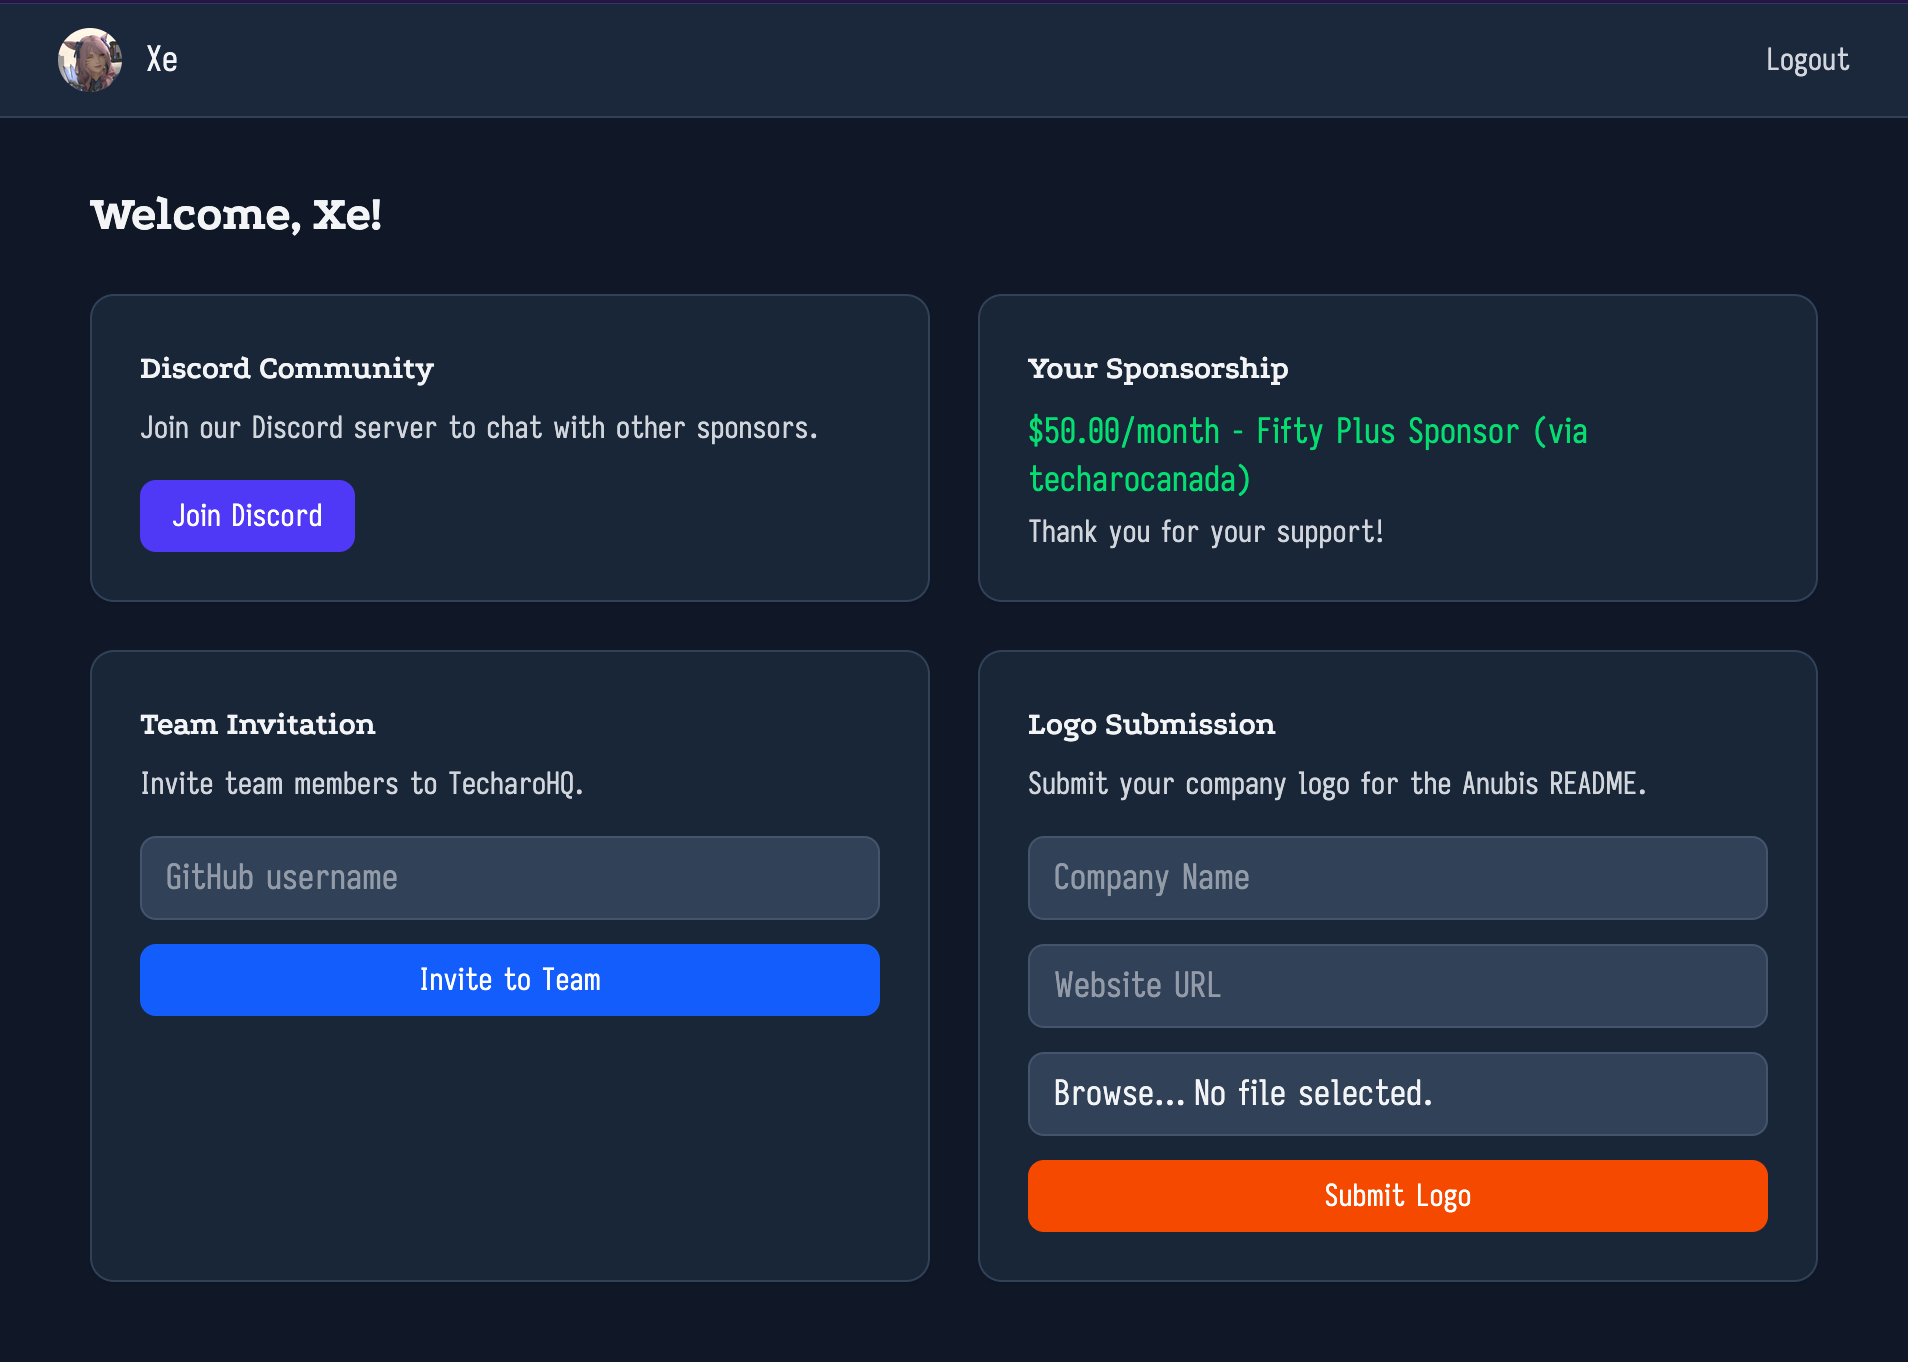The image size is (1908, 1362).
Task: Click 'Thank you for your support!' text
Action: tap(1206, 532)
